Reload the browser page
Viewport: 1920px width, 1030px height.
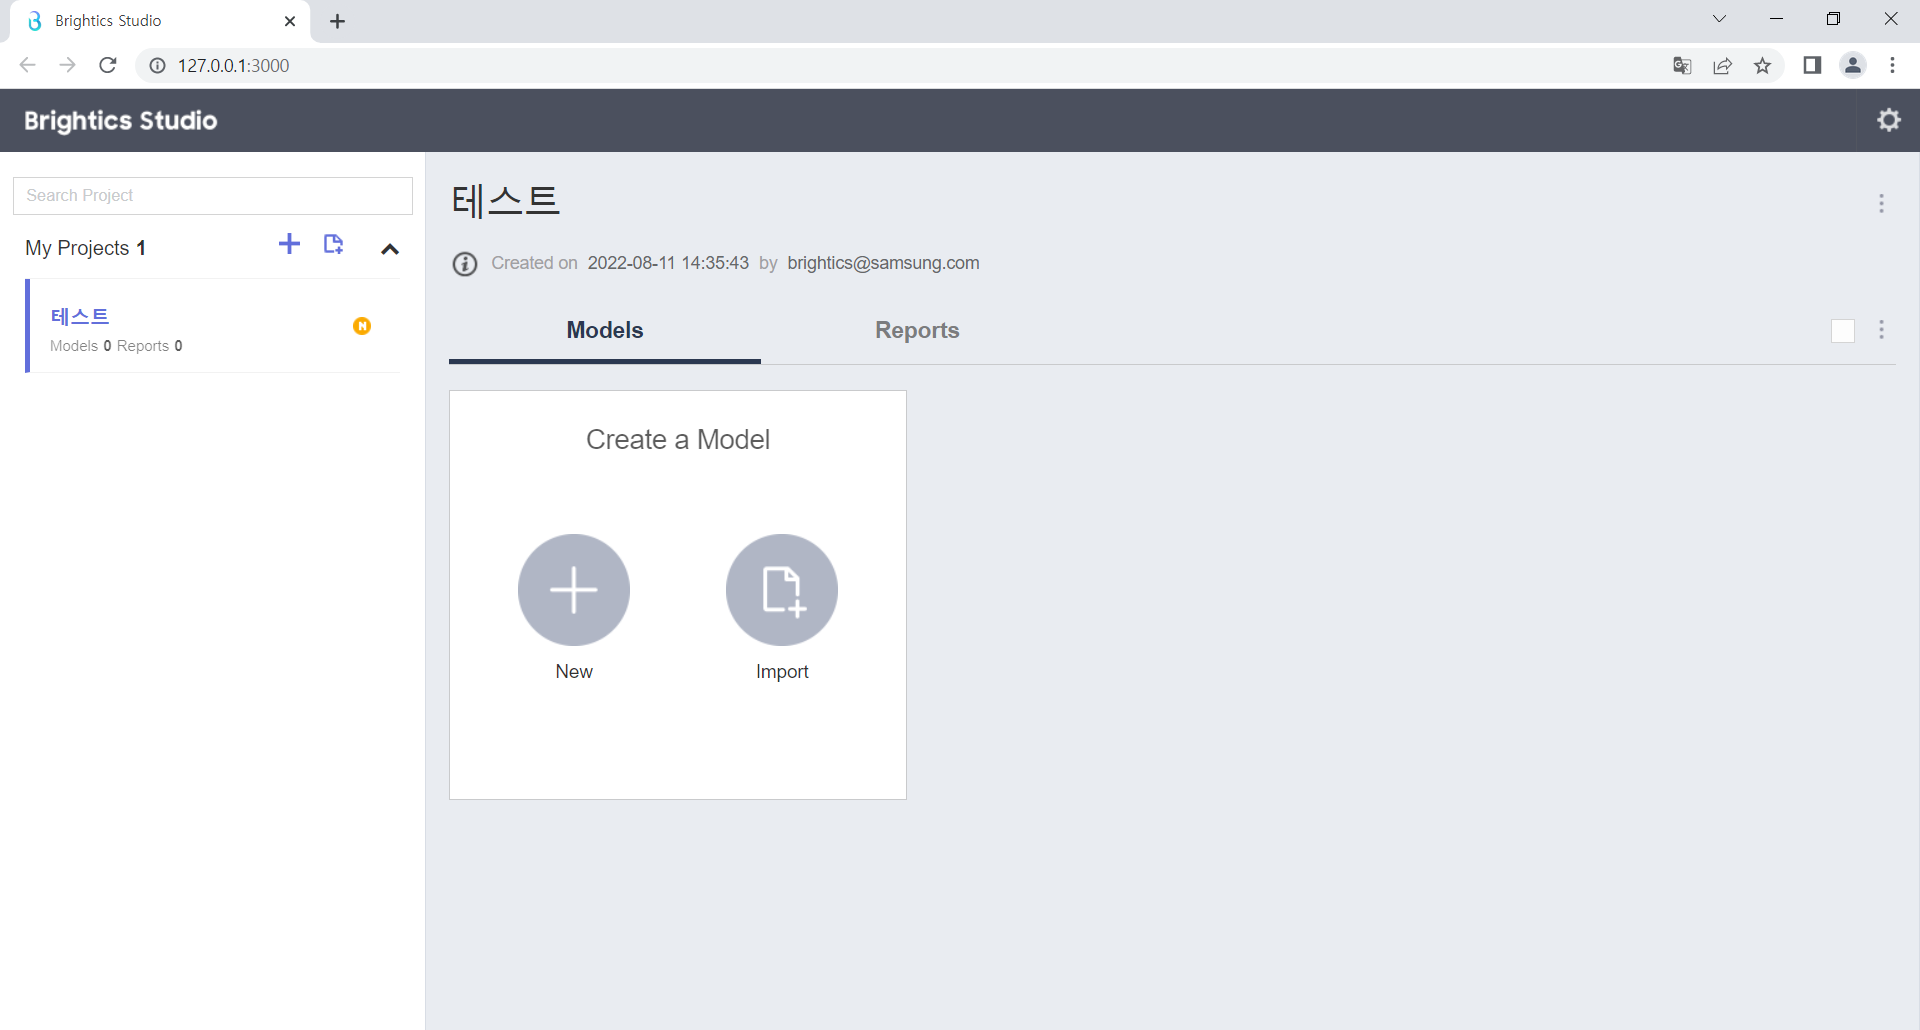tap(108, 65)
